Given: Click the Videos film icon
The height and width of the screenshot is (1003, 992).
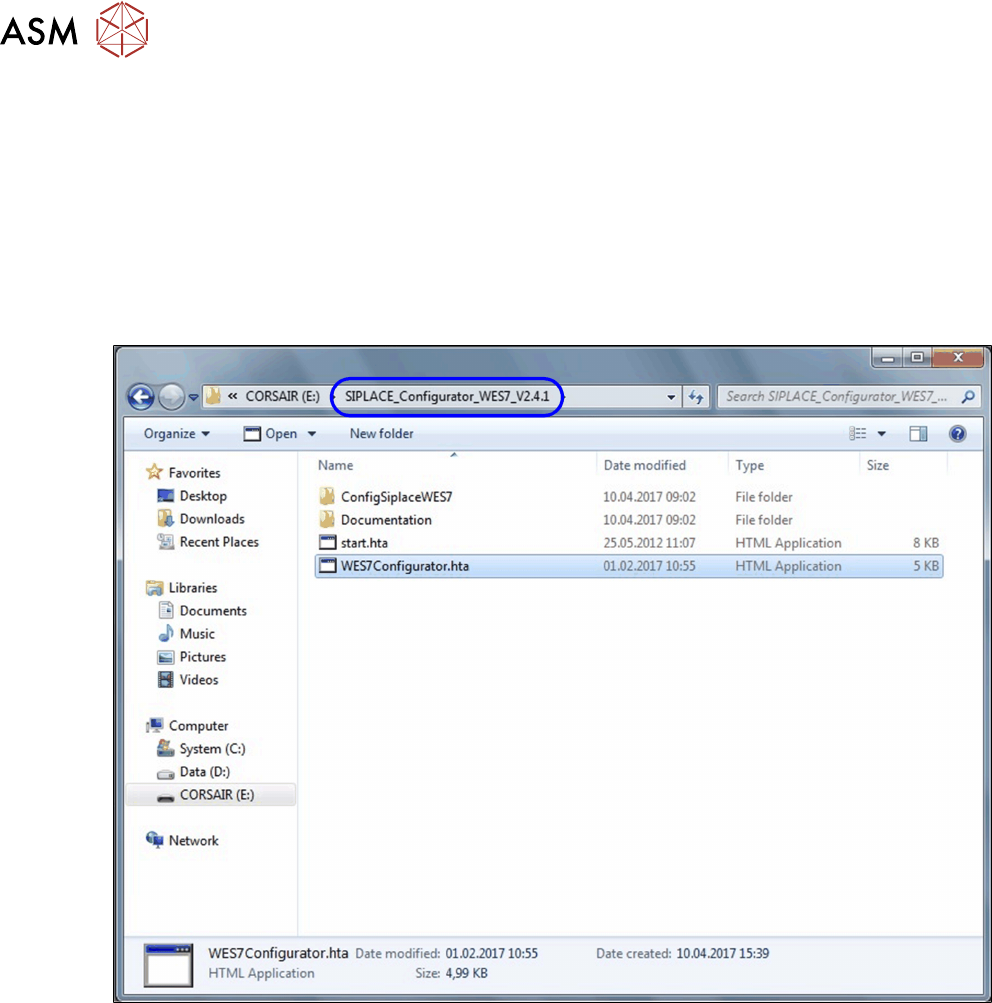Looking at the screenshot, I should click(x=166, y=679).
